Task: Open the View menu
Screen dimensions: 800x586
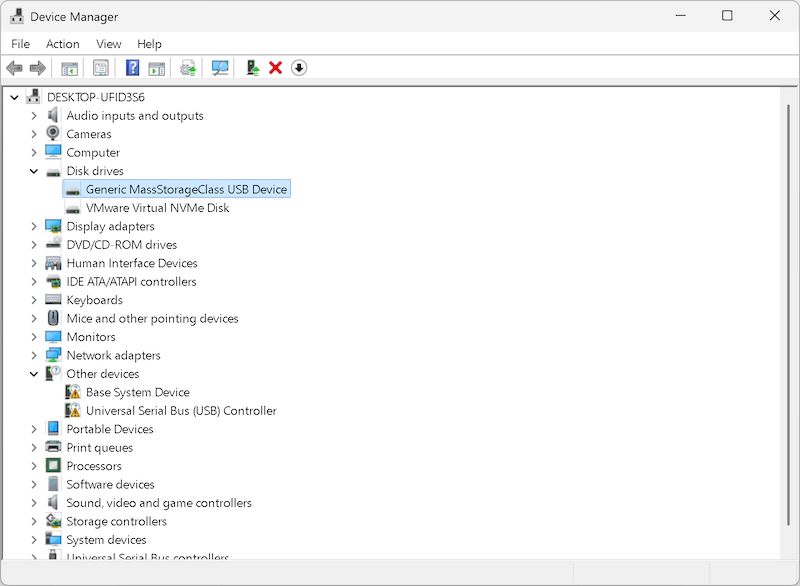Action: point(108,43)
